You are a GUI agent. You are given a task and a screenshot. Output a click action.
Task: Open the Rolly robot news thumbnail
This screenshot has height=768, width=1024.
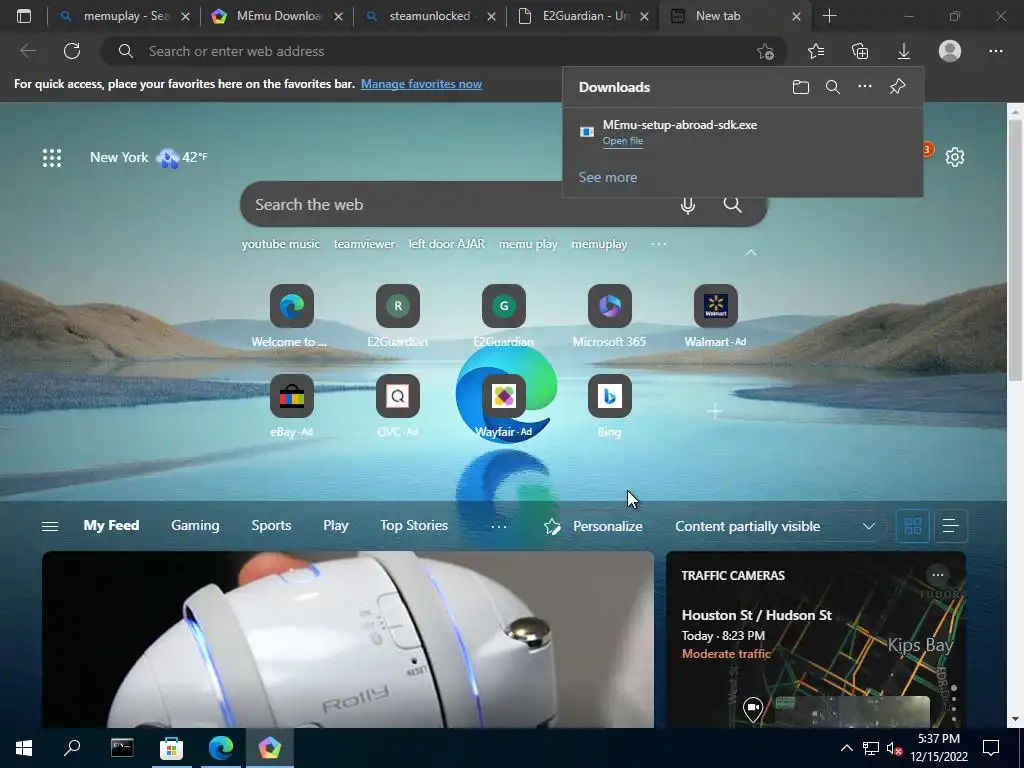click(347, 639)
